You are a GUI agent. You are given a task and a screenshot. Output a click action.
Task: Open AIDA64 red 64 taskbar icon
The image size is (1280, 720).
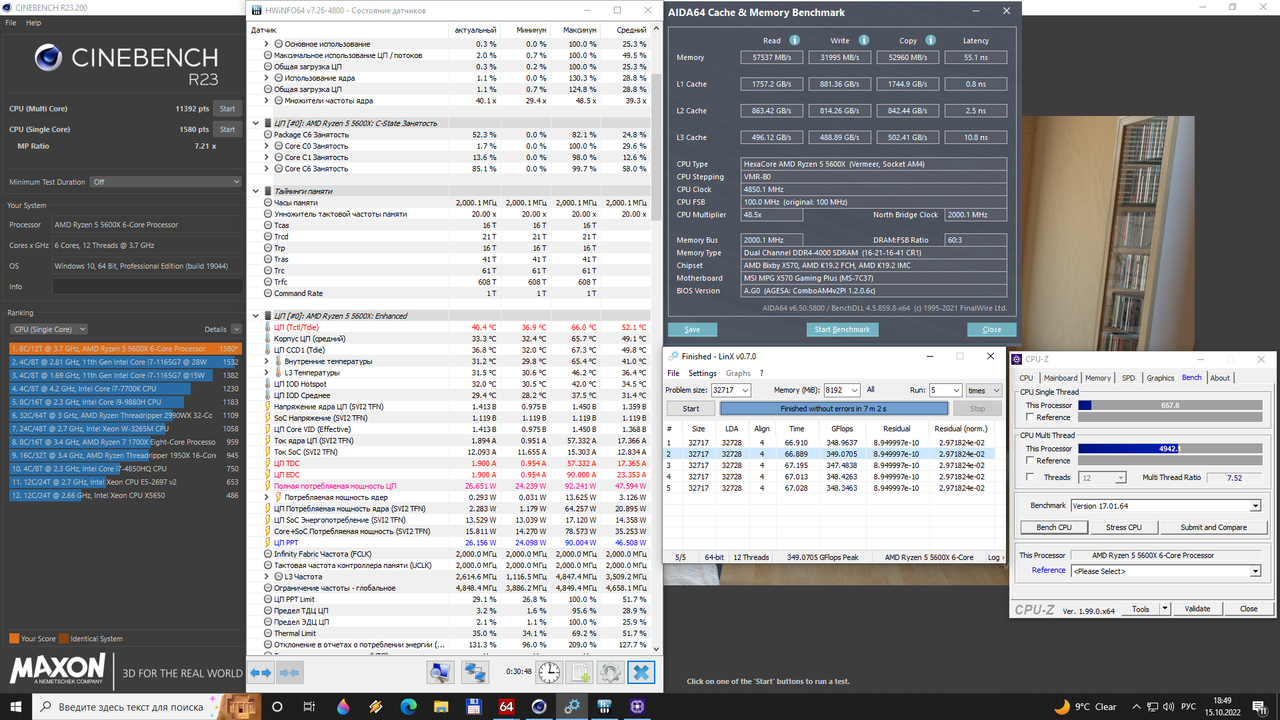pyautogui.click(x=507, y=706)
